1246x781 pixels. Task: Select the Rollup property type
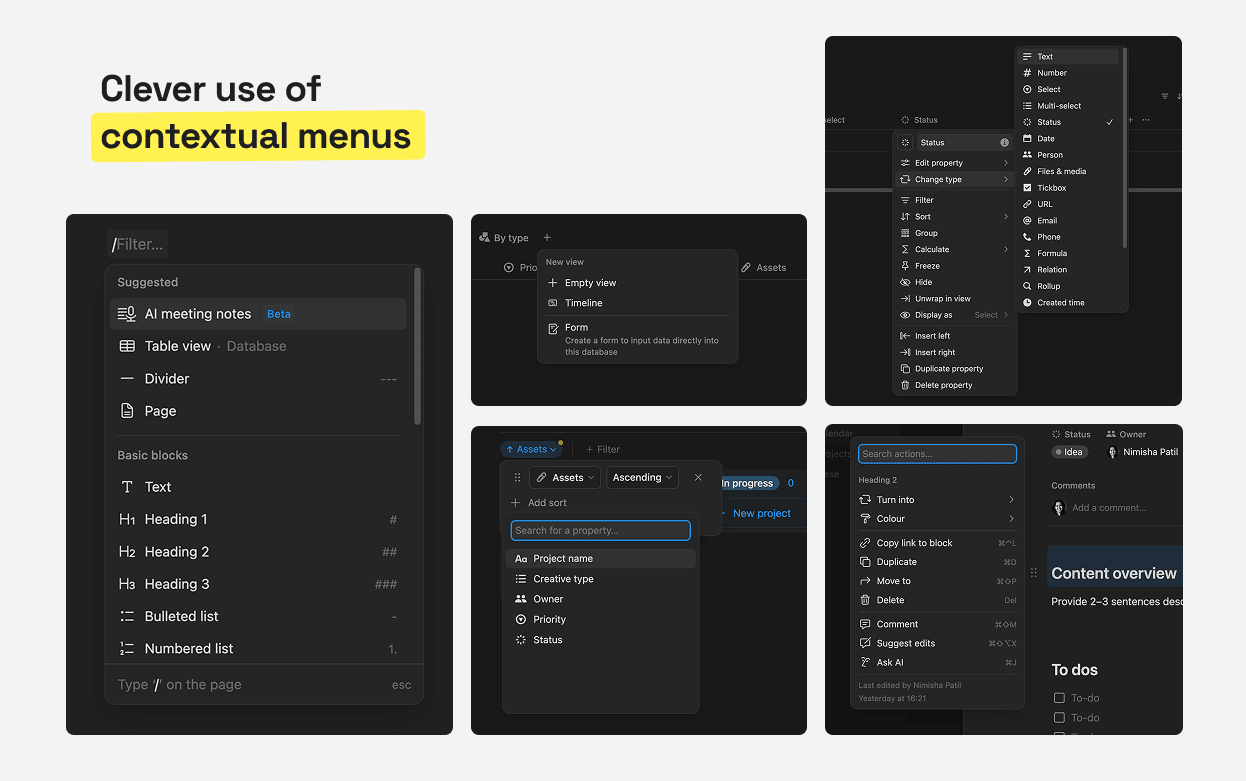1067,286
